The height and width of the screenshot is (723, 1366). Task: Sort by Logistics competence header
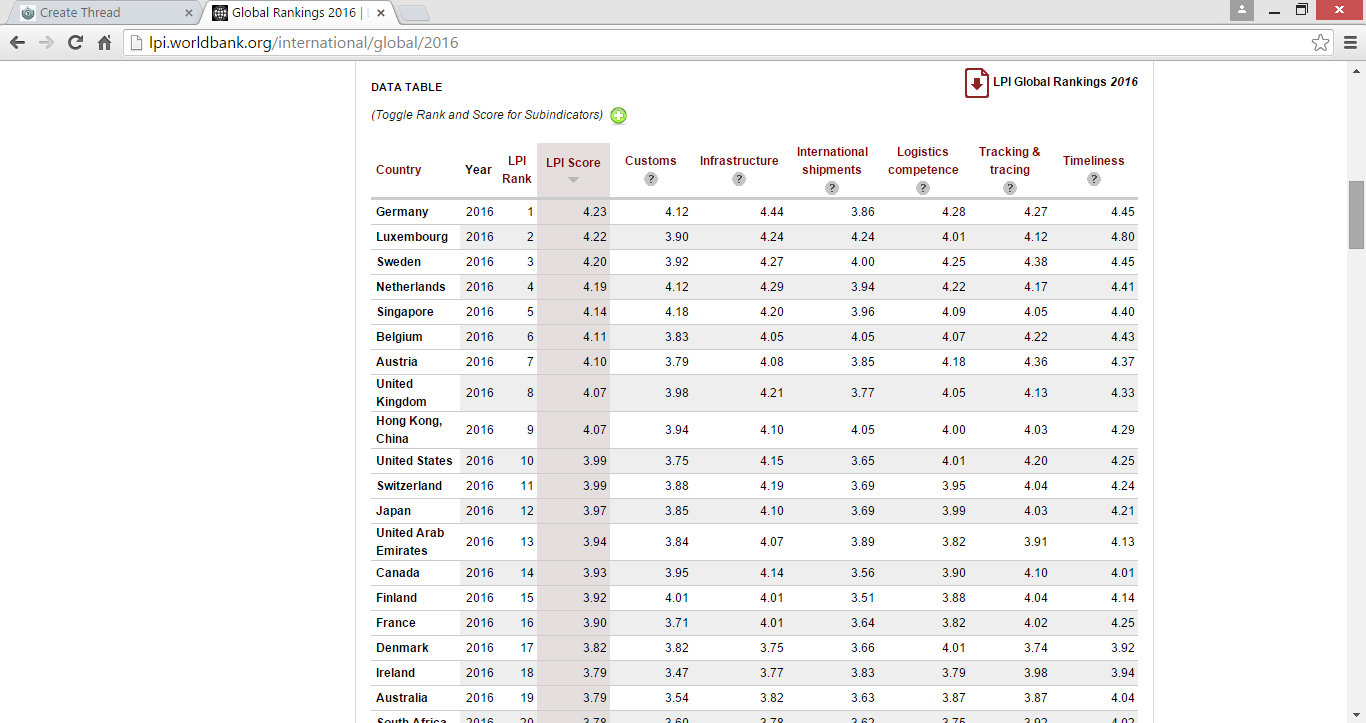coord(923,161)
